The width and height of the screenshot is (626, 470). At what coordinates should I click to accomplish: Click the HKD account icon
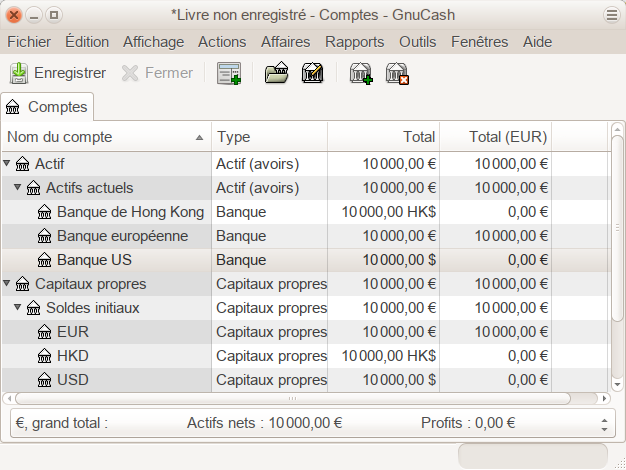[45, 356]
